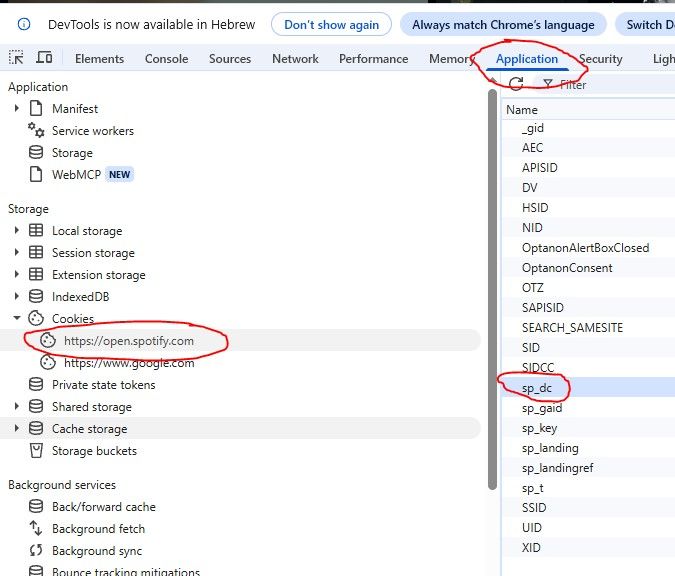Screen dimensions: 675x576
Task: Click the Shared storage database icon
Action: click(x=36, y=406)
